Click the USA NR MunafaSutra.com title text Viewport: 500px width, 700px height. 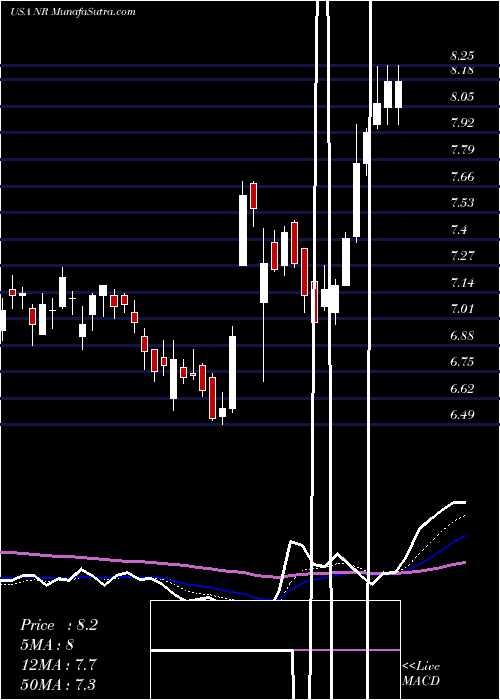[x=73, y=12]
